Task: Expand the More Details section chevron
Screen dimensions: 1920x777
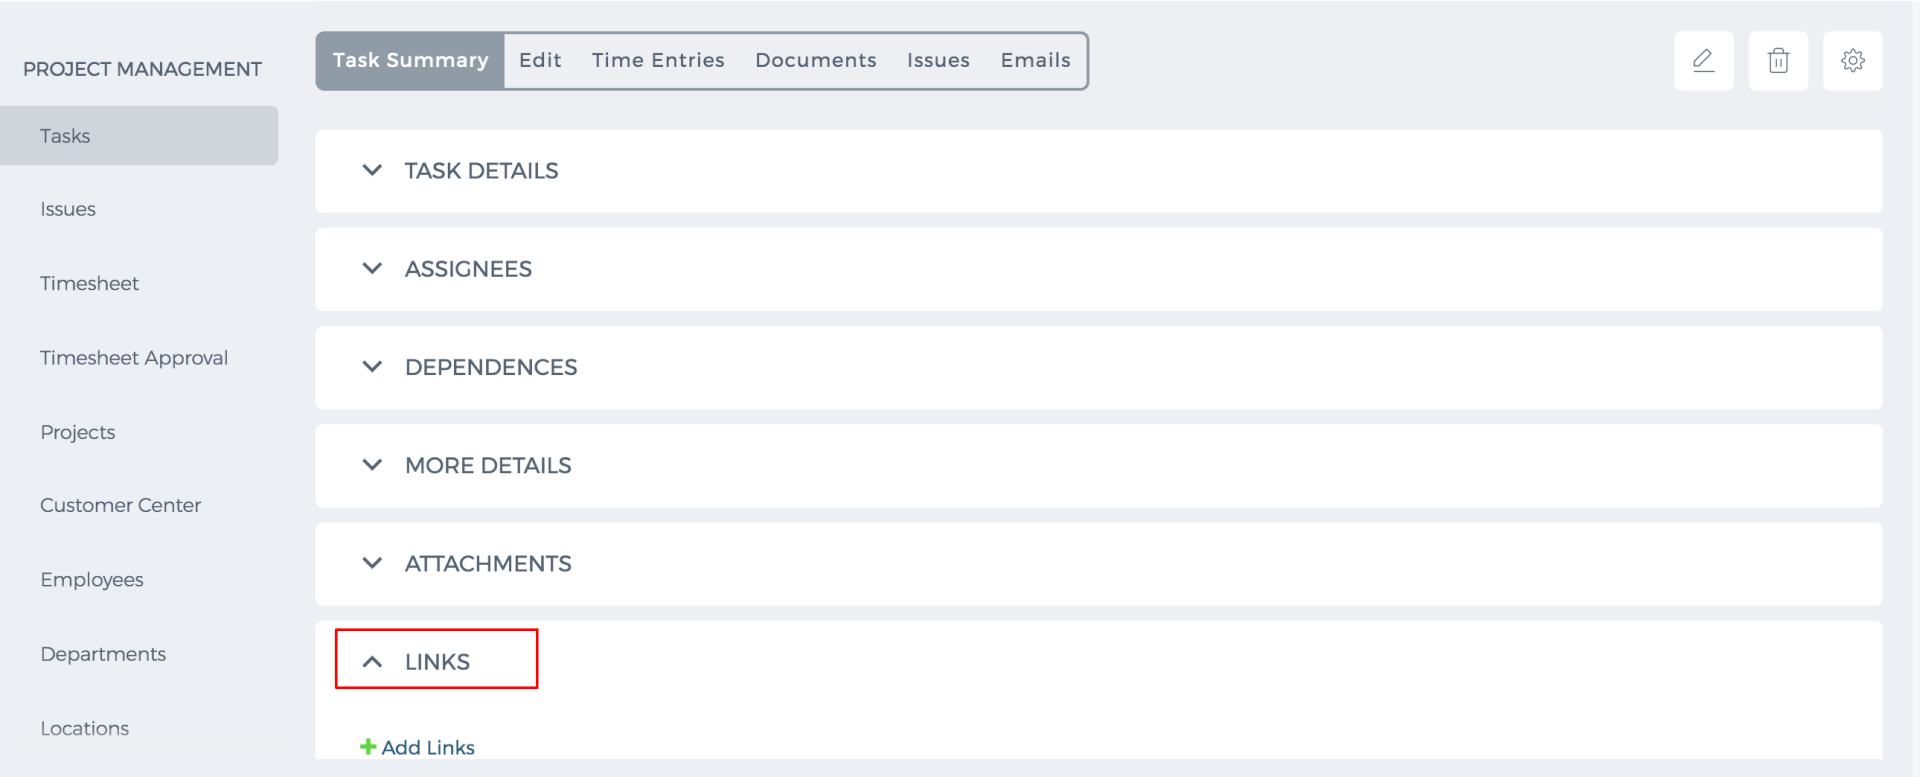Action: [x=372, y=465]
